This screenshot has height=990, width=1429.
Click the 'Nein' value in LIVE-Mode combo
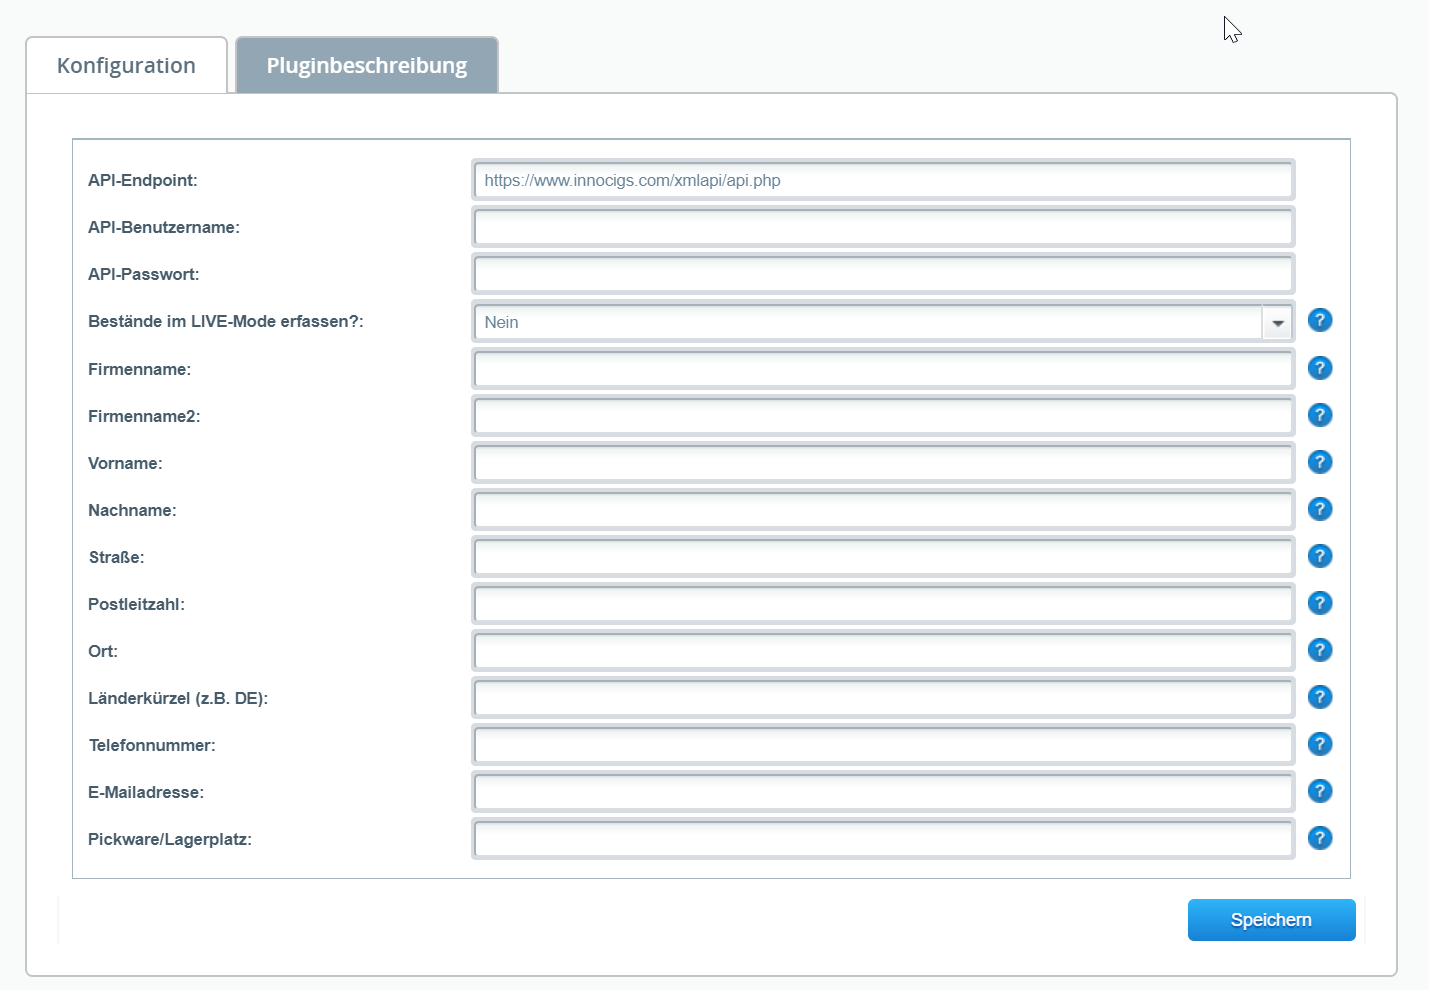point(502,322)
